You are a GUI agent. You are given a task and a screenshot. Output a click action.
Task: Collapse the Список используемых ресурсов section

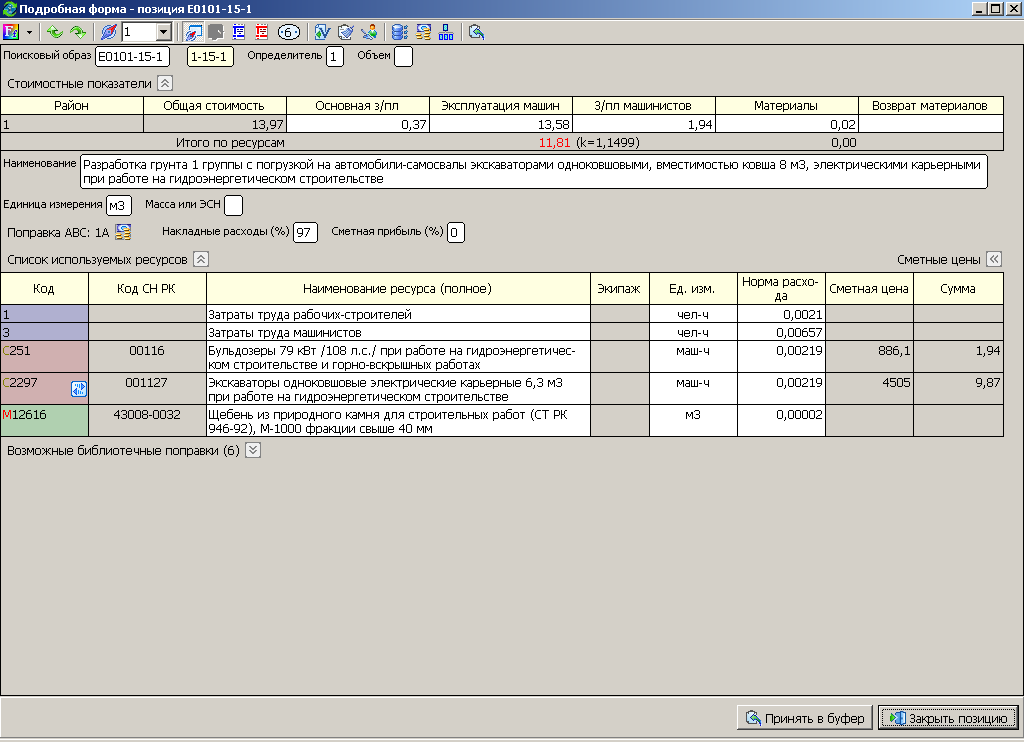point(200,259)
